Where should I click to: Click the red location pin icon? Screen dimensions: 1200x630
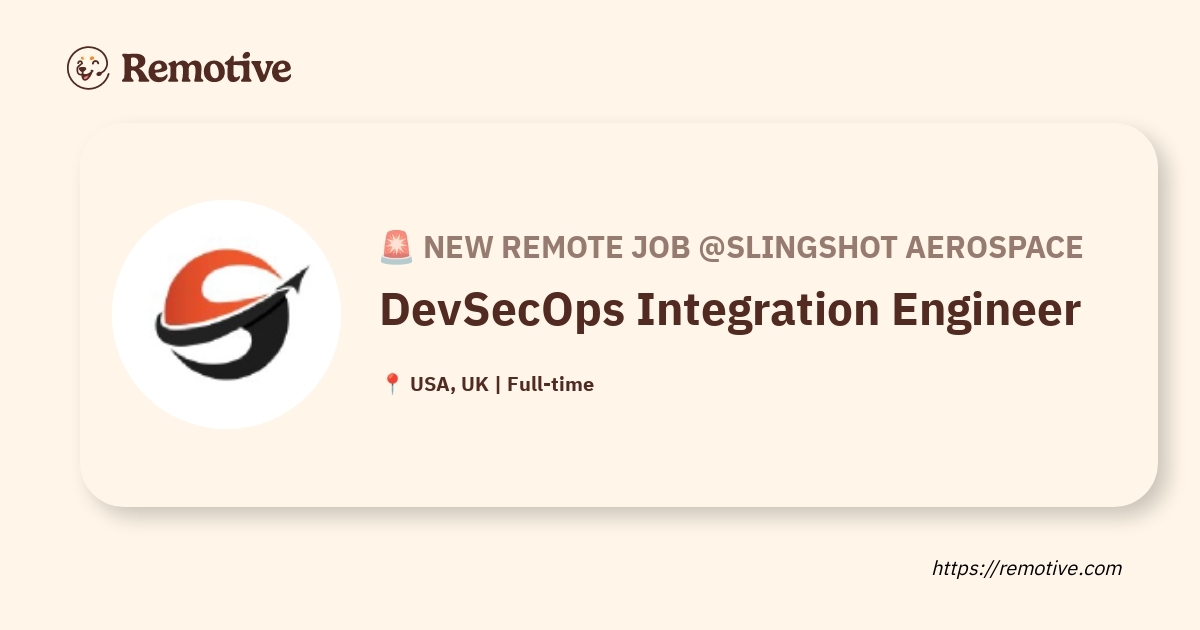point(392,384)
